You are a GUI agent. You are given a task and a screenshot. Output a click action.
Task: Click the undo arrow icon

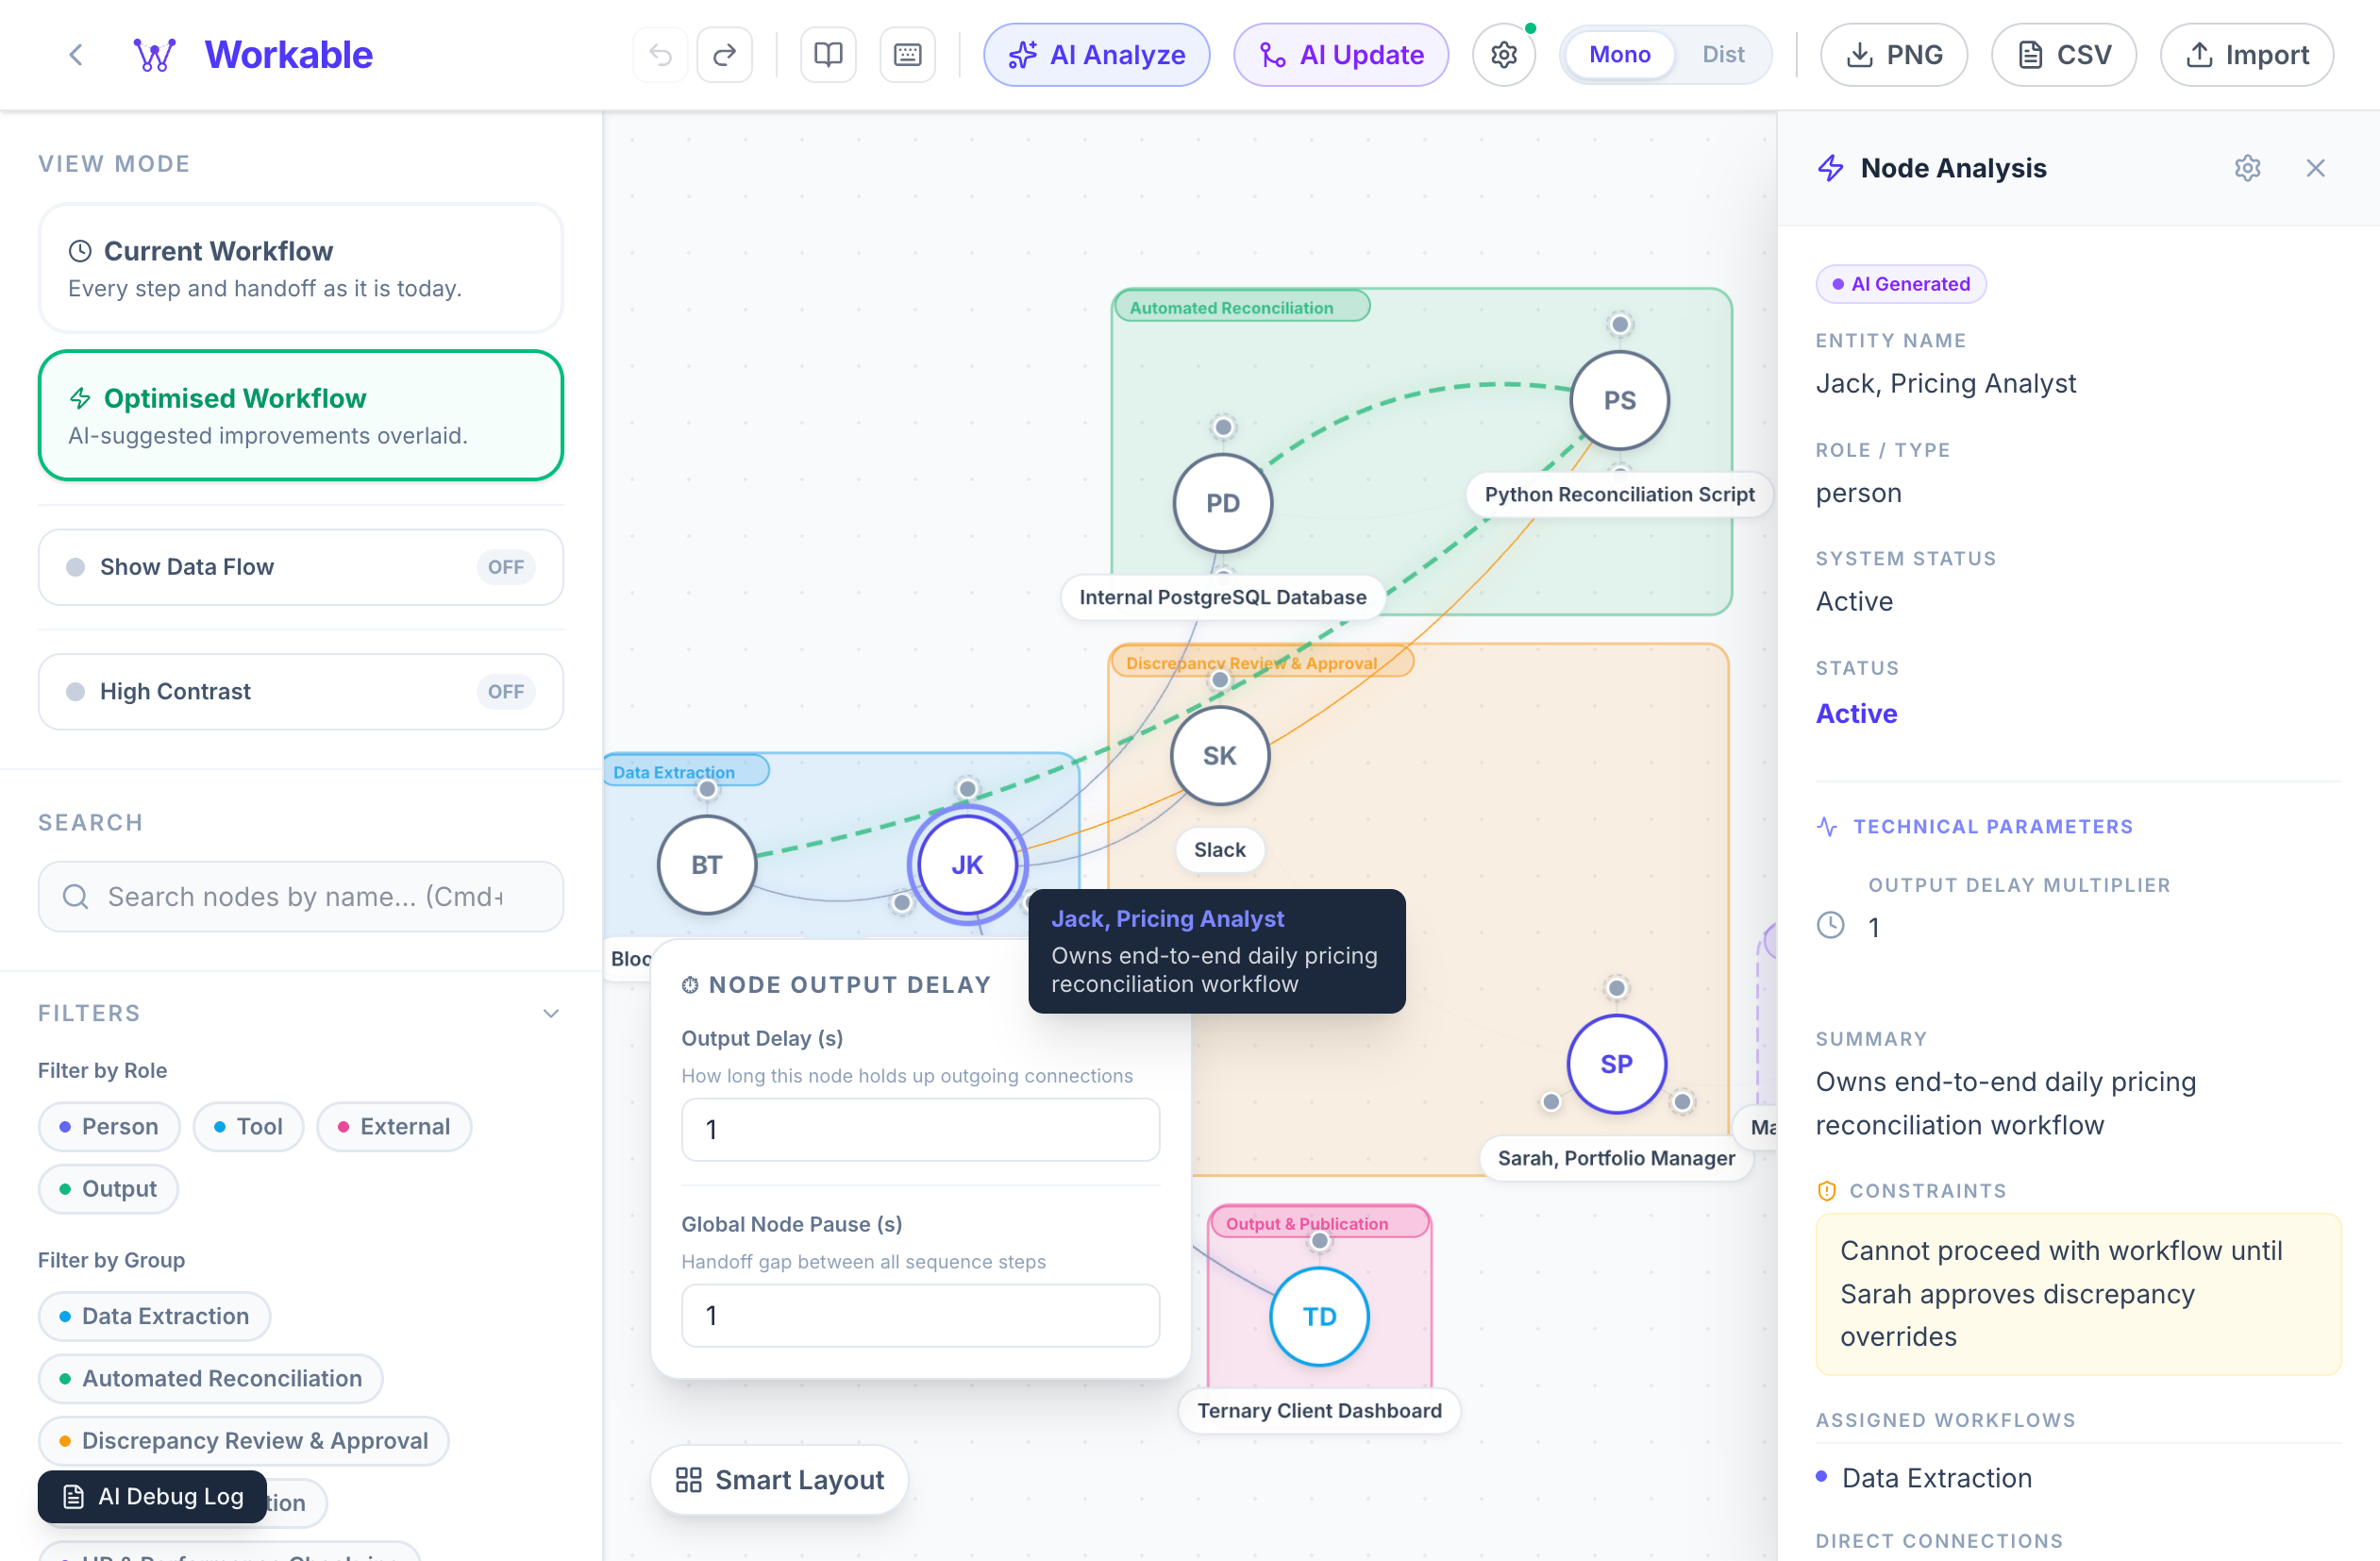pos(660,55)
